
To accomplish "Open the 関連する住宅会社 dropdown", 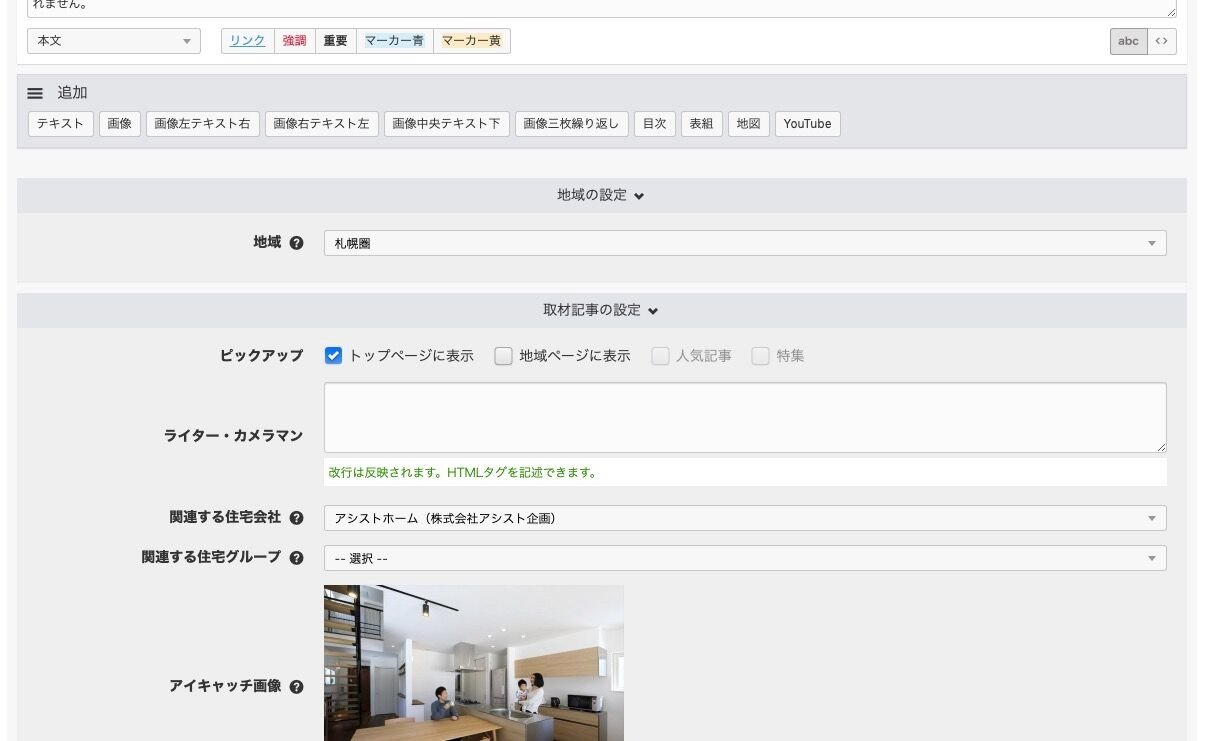I will 744,518.
